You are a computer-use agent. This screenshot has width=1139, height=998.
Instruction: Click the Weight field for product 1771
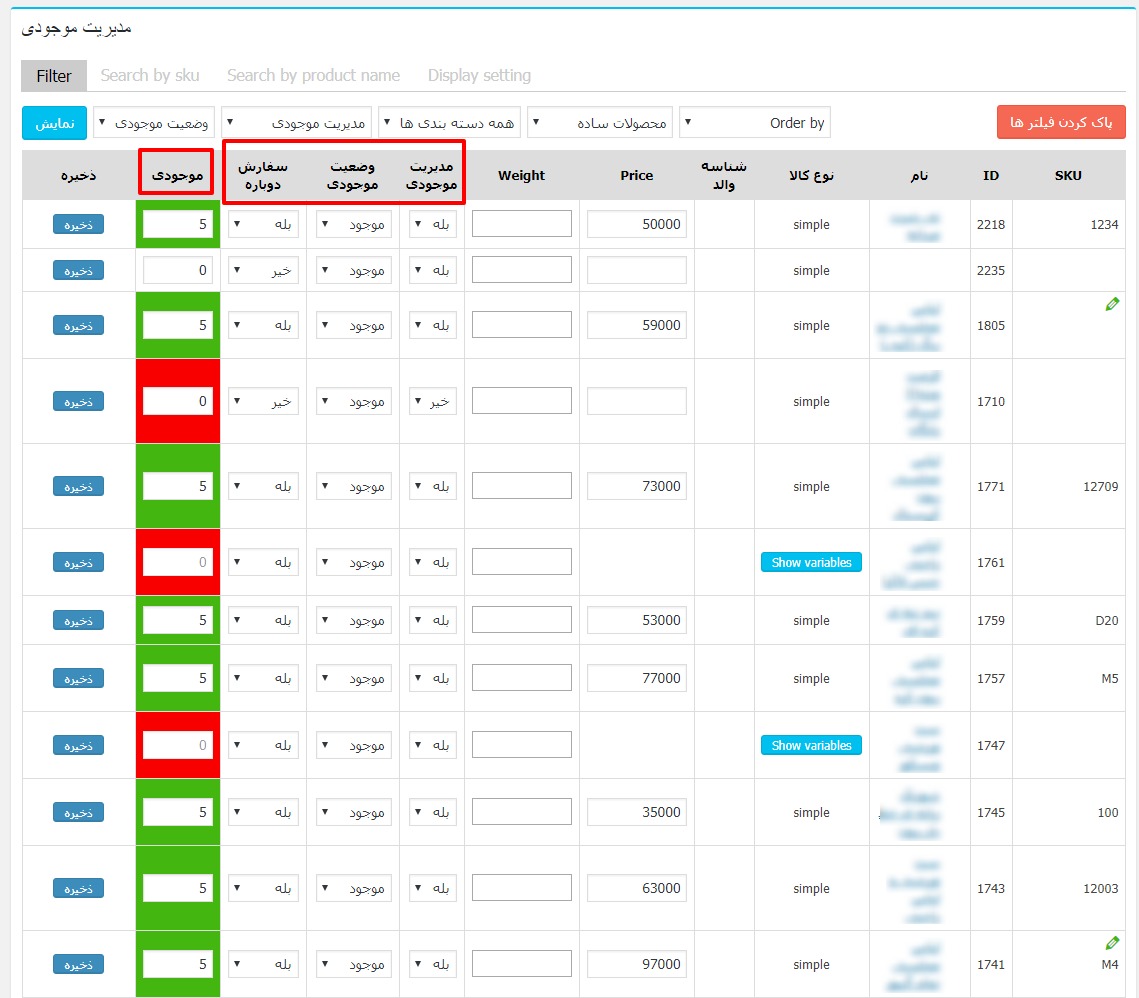(521, 487)
